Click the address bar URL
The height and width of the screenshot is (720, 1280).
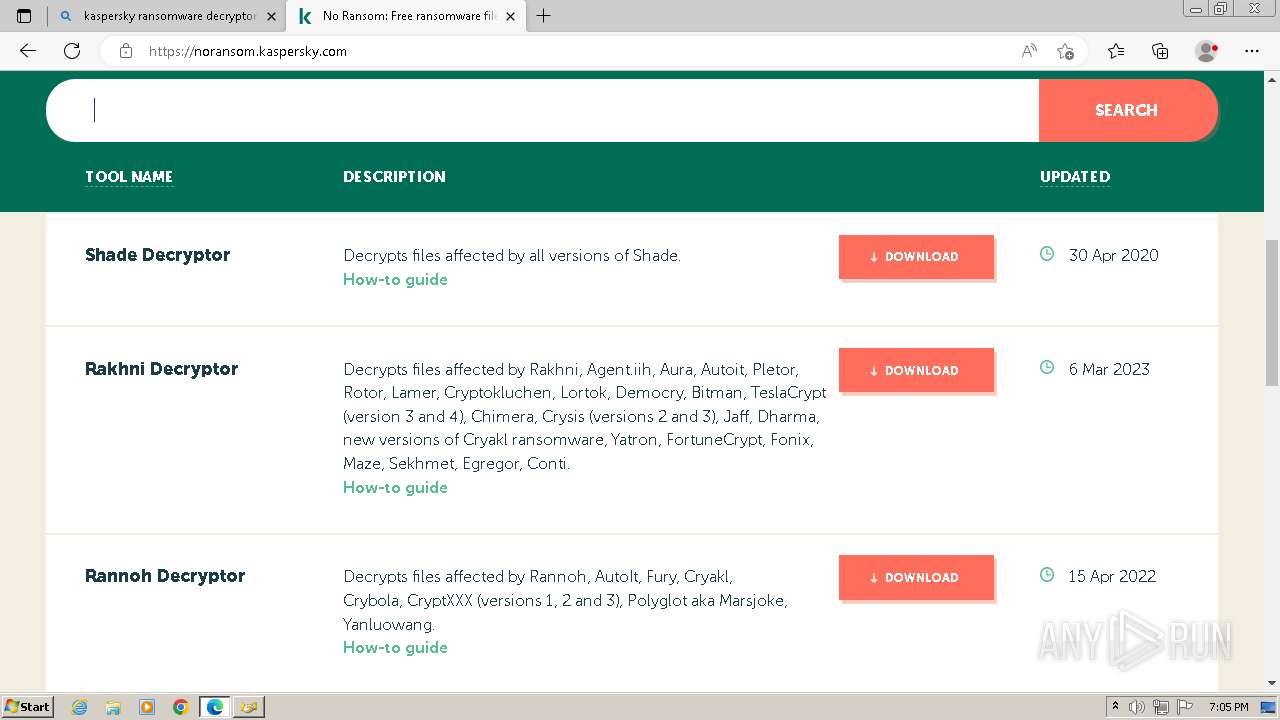(x=248, y=51)
